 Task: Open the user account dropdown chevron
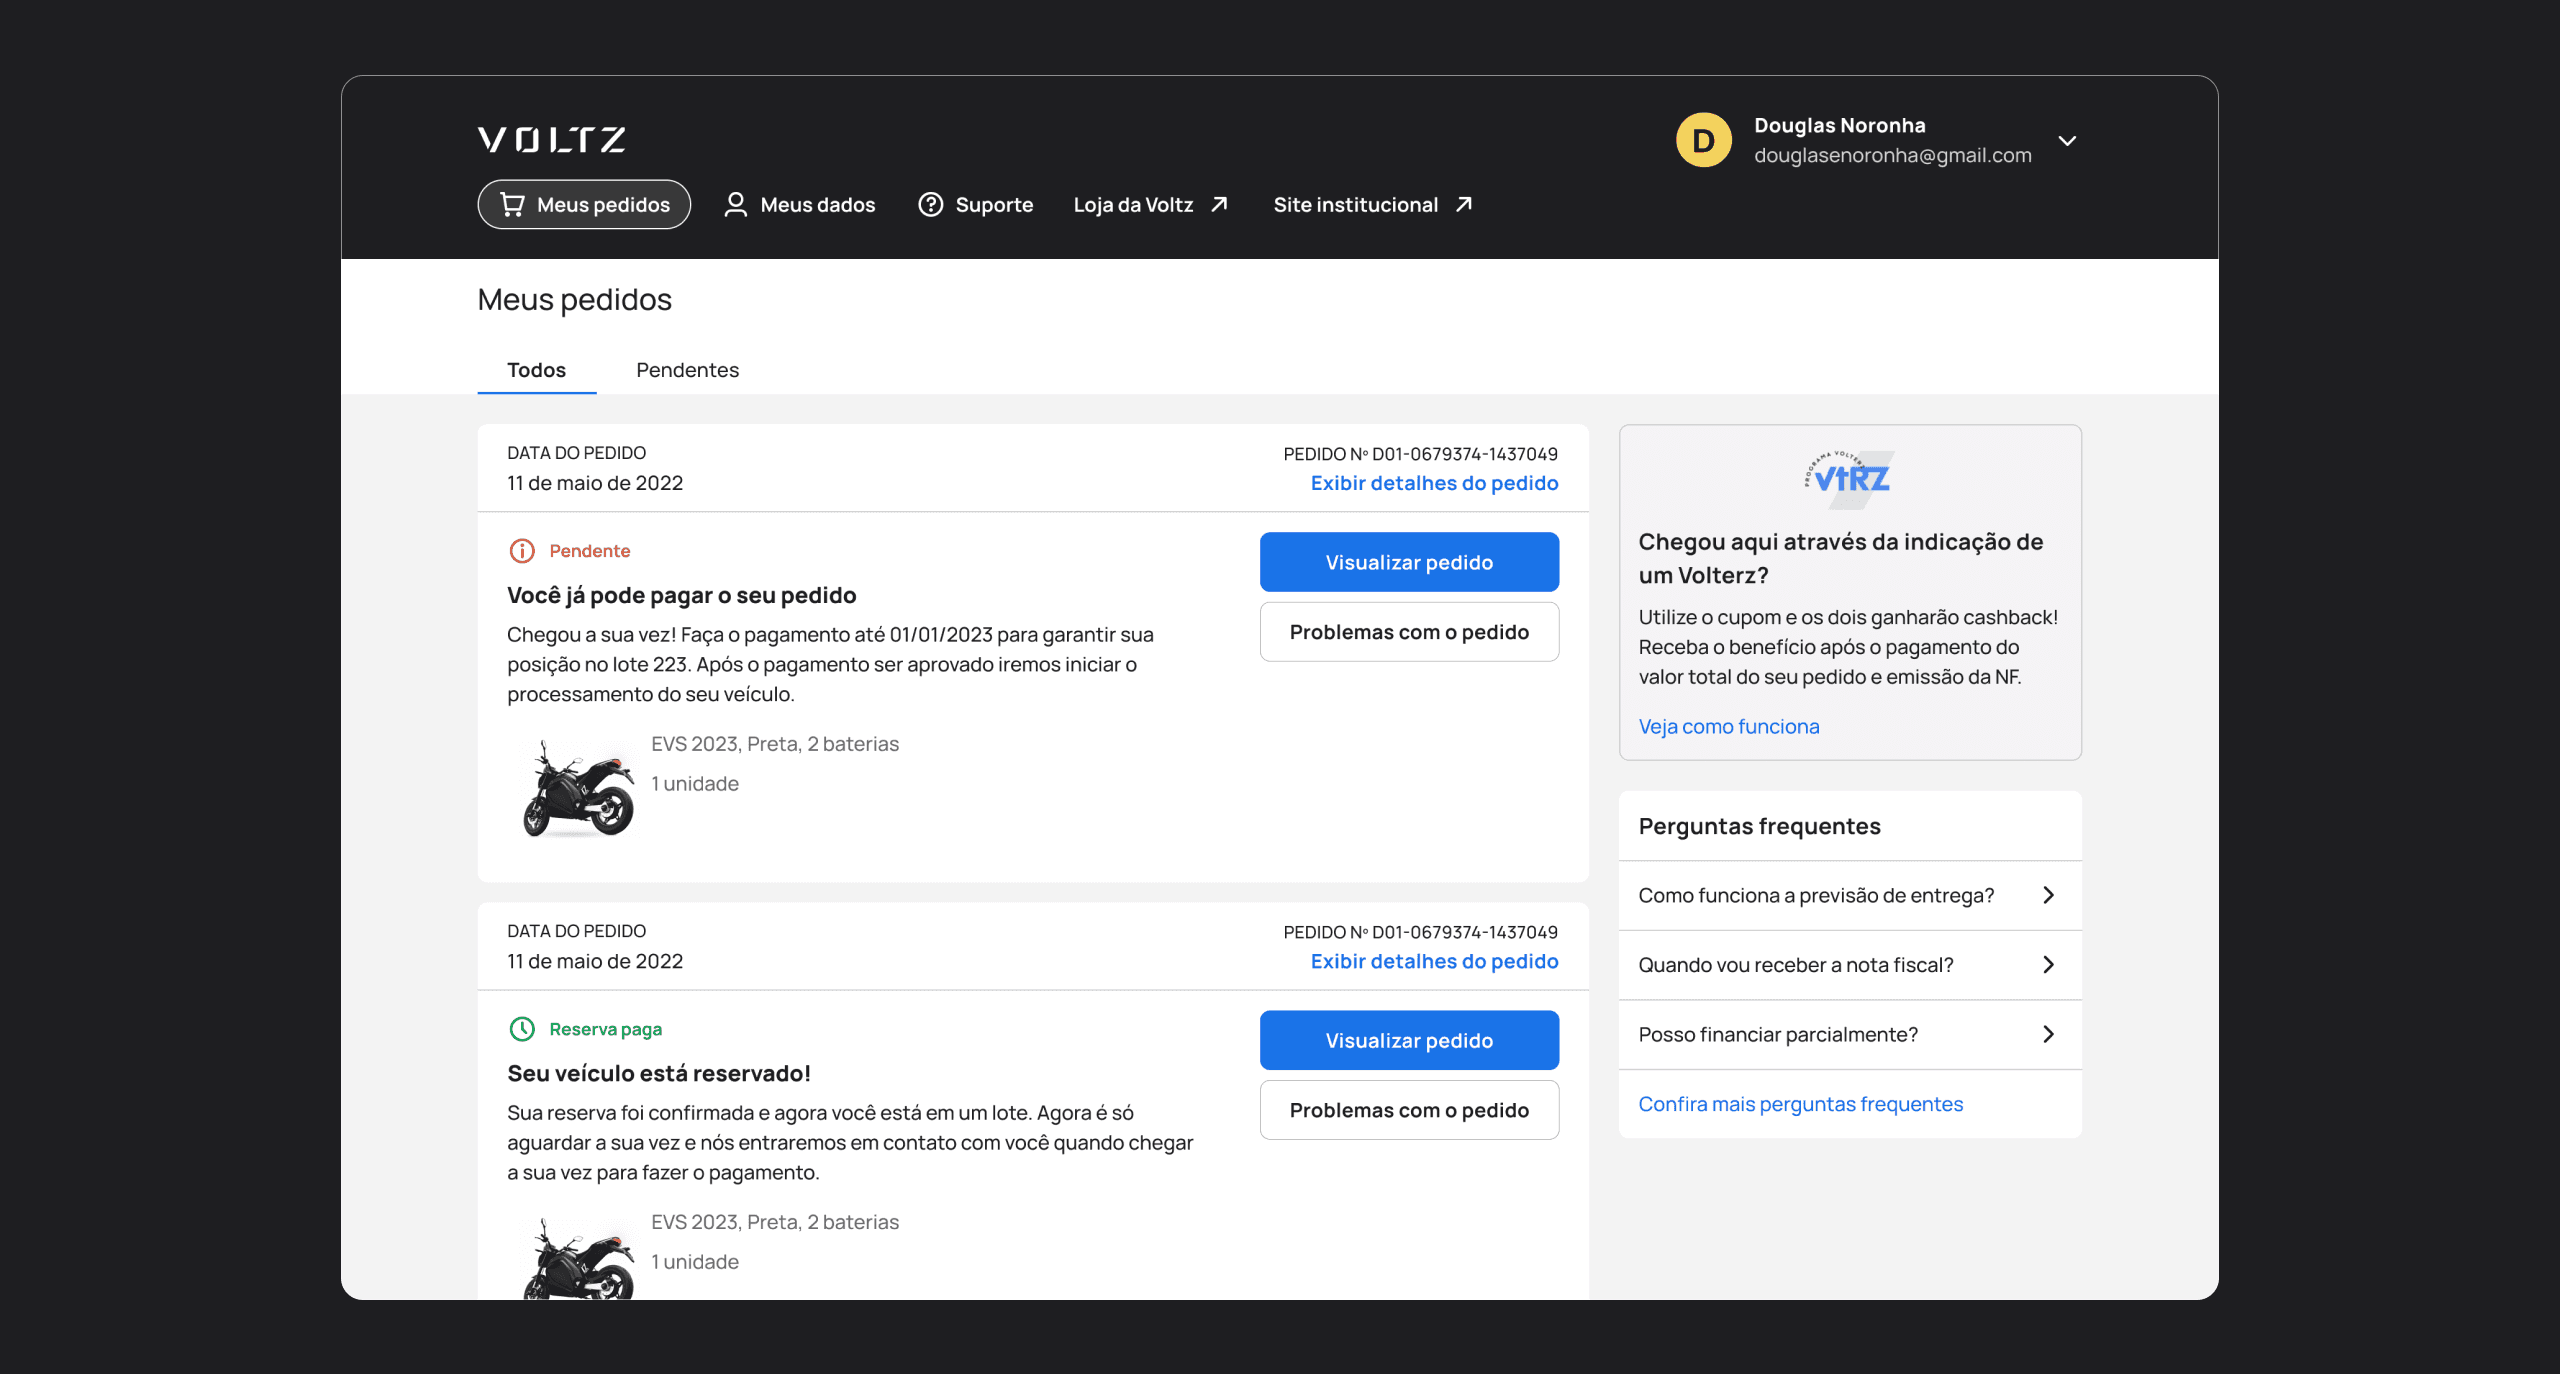coord(2067,141)
